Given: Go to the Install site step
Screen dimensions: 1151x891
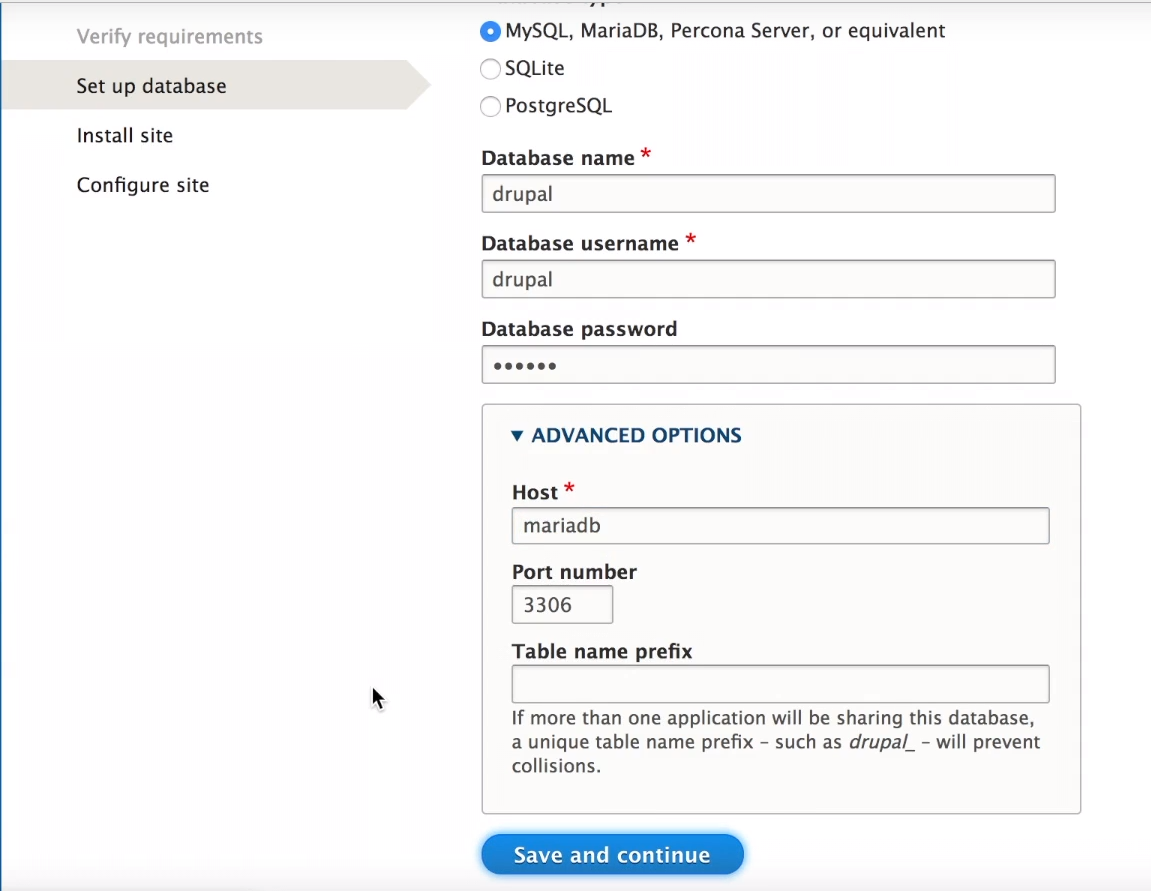Looking at the screenshot, I should (x=124, y=135).
